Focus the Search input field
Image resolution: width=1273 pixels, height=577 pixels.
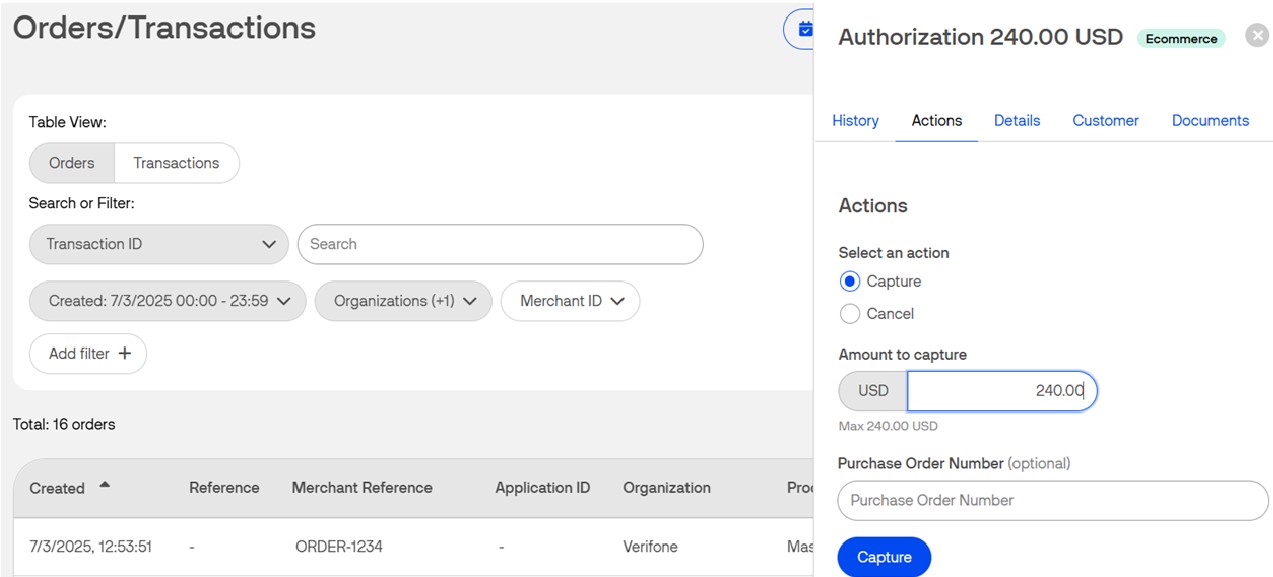click(501, 244)
